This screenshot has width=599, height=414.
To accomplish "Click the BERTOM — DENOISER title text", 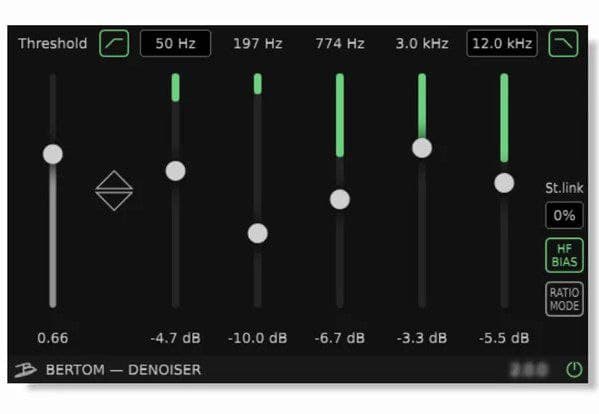I will pos(123,370).
